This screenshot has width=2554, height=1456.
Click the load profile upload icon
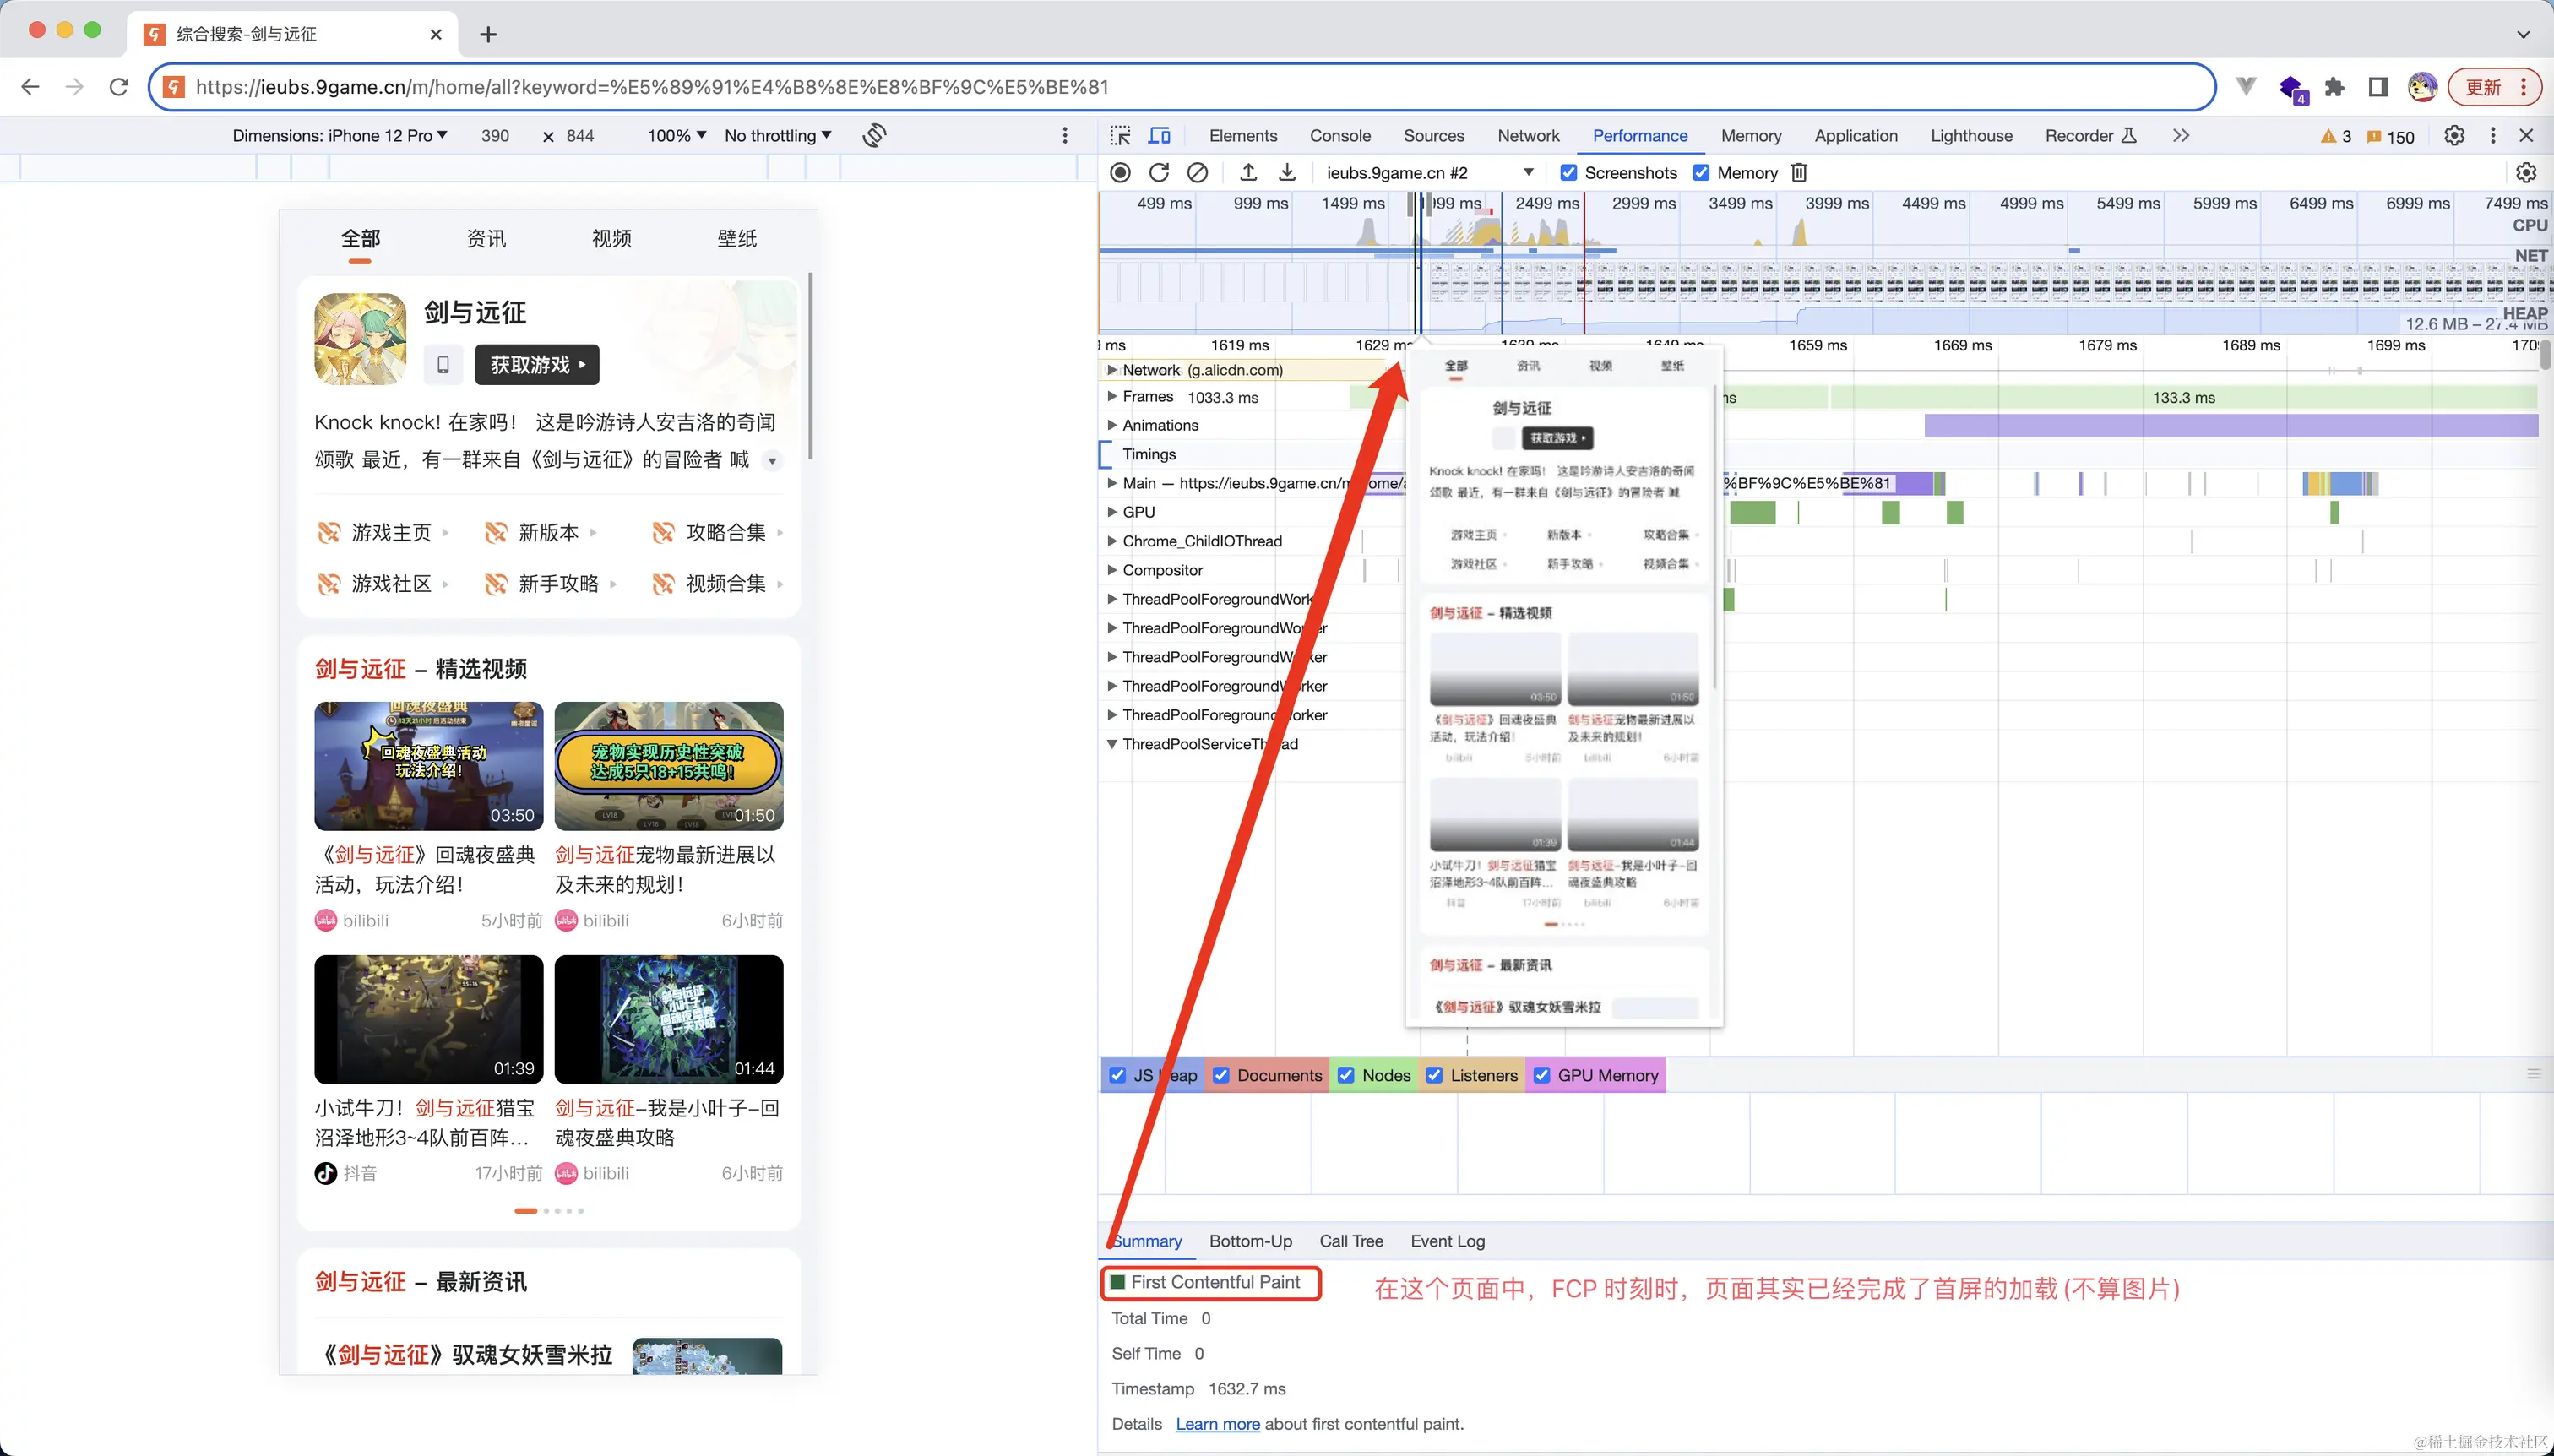pyautogui.click(x=1248, y=173)
